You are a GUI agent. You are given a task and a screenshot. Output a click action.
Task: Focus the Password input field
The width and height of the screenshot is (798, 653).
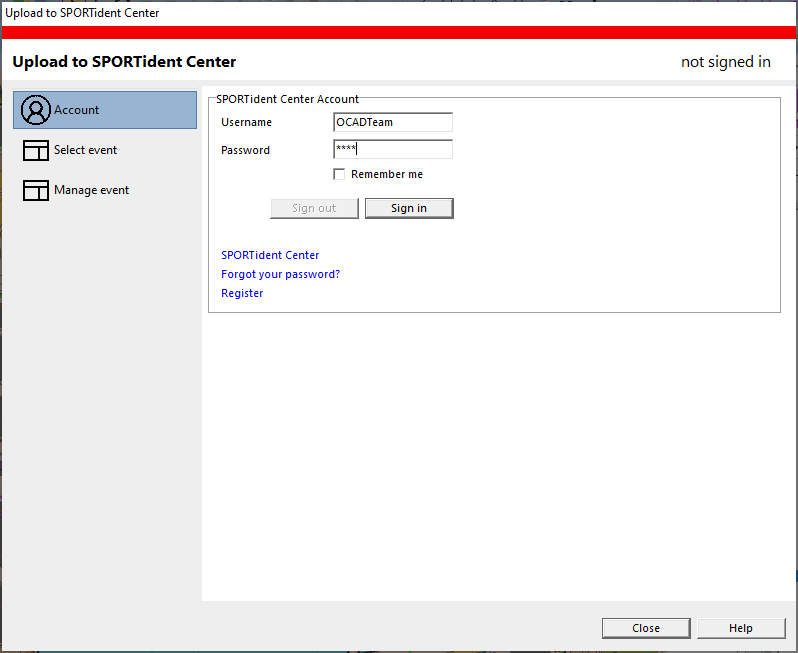393,149
